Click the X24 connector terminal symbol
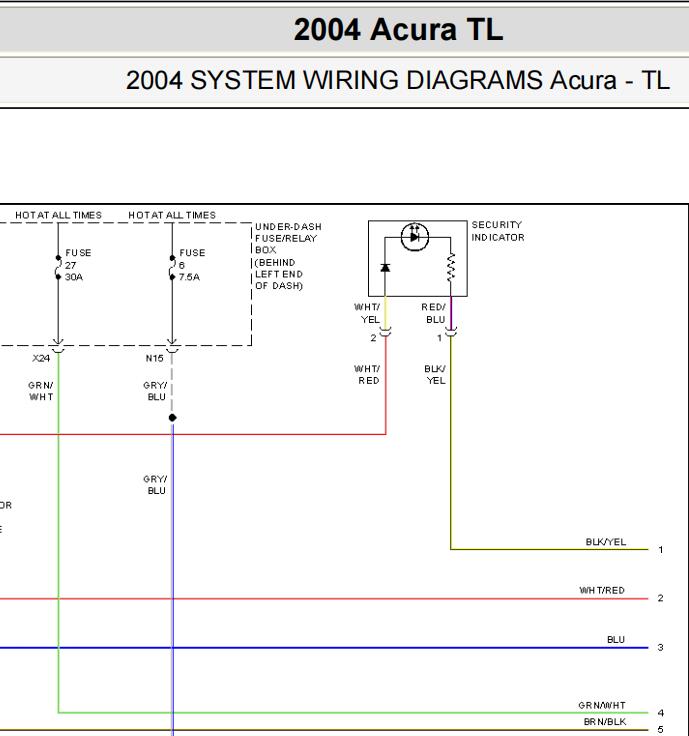 pos(58,346)
